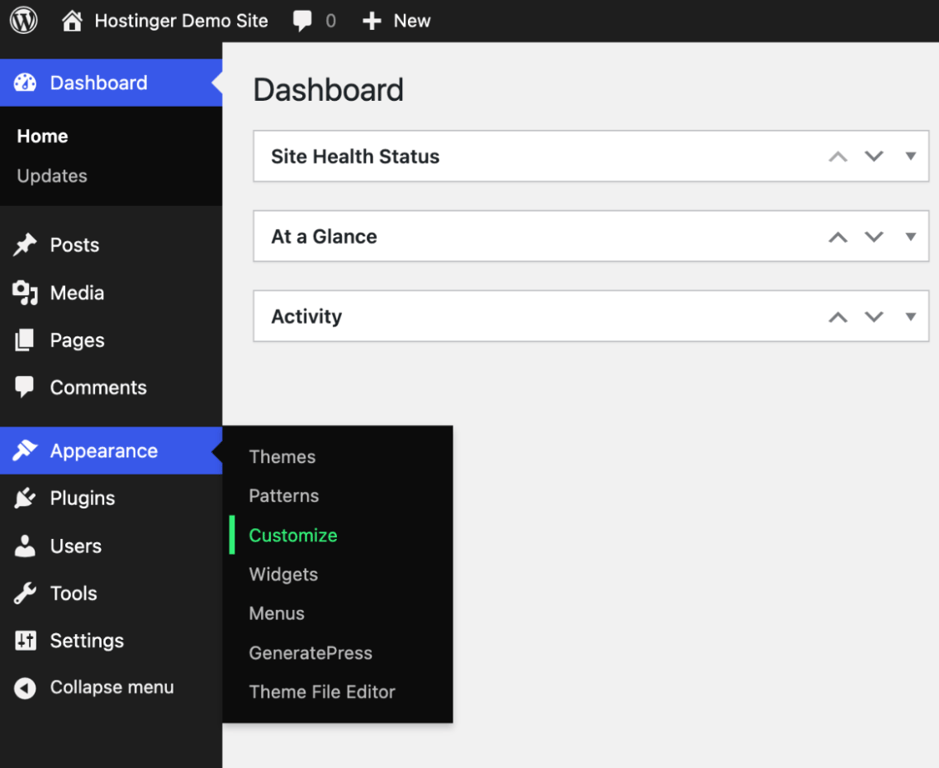Viewport: 939px width, 768px height.
Task: Select the Posts pushpin icon
Action: (x=24, y=244)
